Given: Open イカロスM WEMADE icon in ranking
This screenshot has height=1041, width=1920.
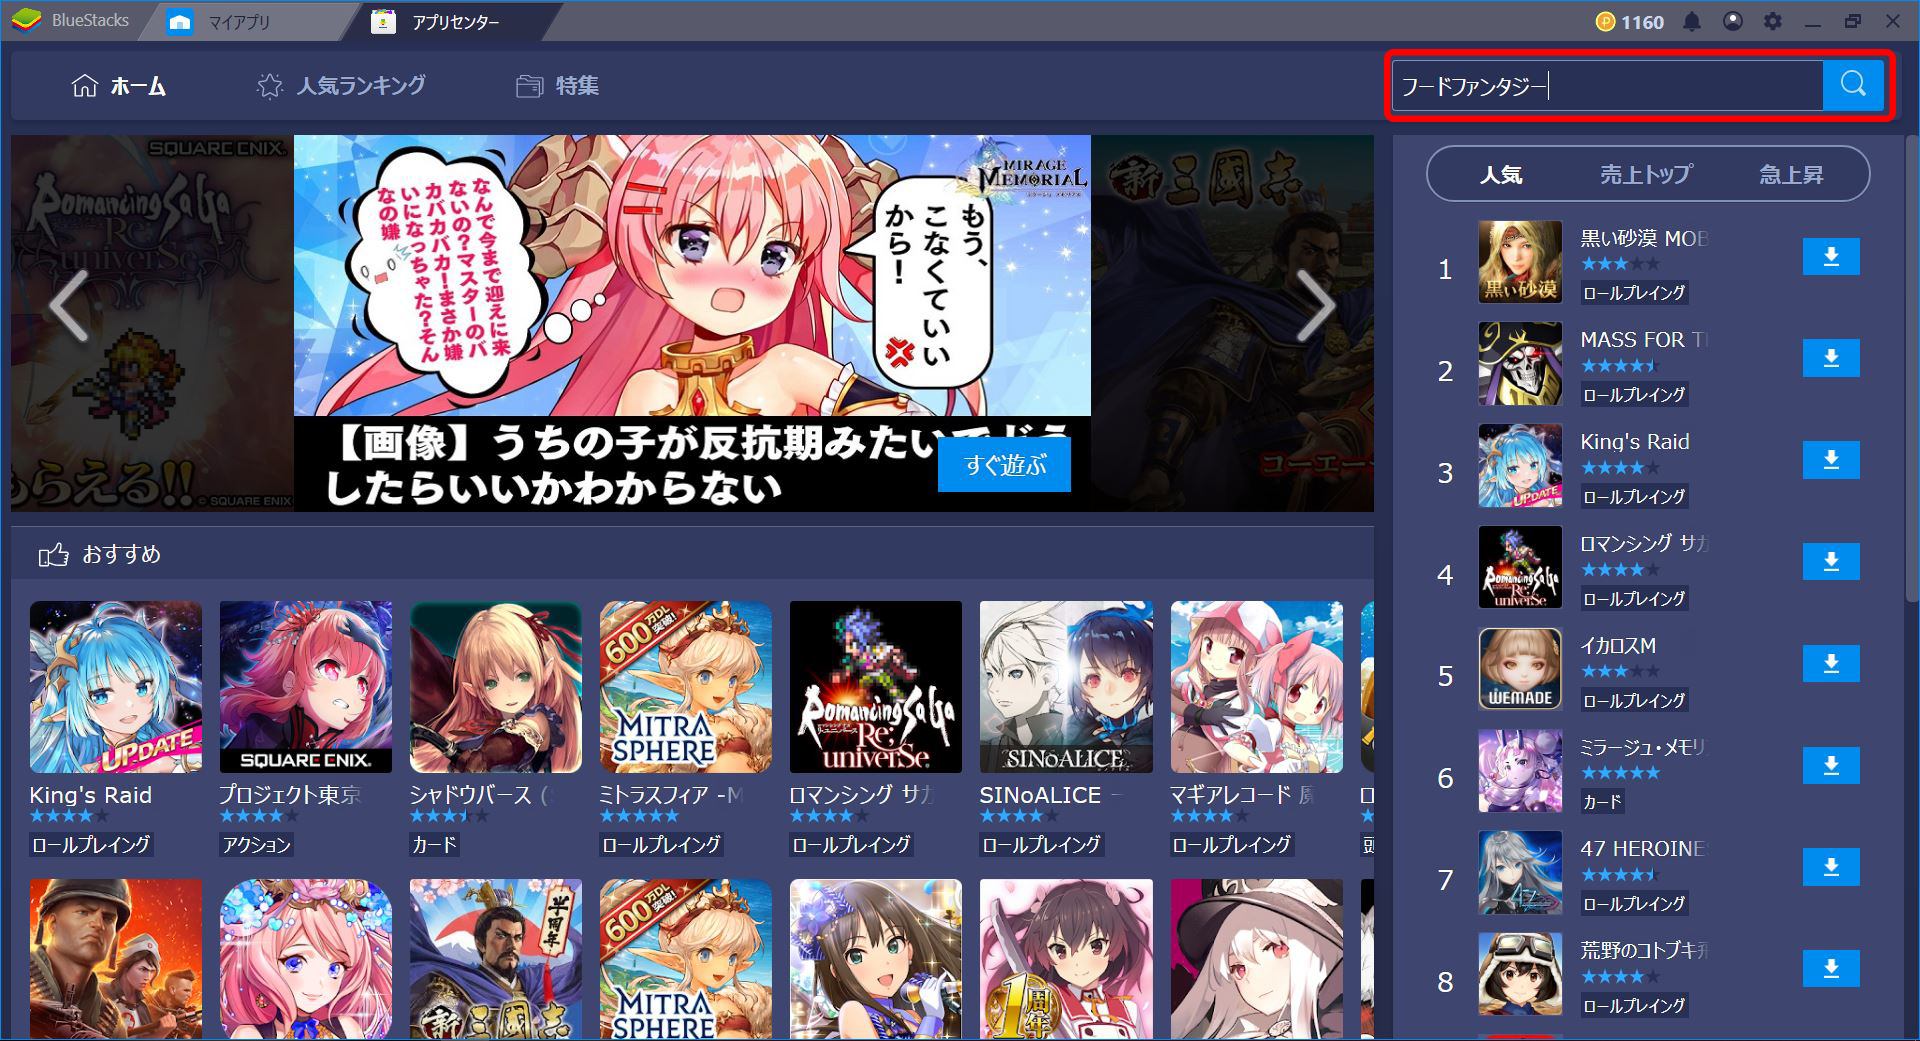Looking at the screenshot, I should (1520, 669).
